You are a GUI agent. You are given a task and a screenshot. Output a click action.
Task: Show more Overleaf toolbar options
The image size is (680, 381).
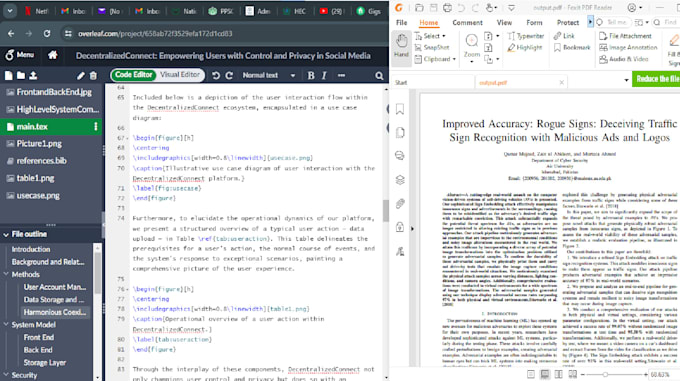pyautogui.click(x=341, y=75)
